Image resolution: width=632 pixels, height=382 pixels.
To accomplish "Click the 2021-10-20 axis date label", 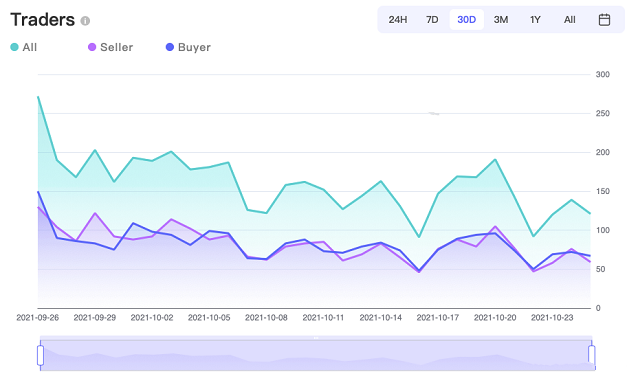I will tap(495, 318).
